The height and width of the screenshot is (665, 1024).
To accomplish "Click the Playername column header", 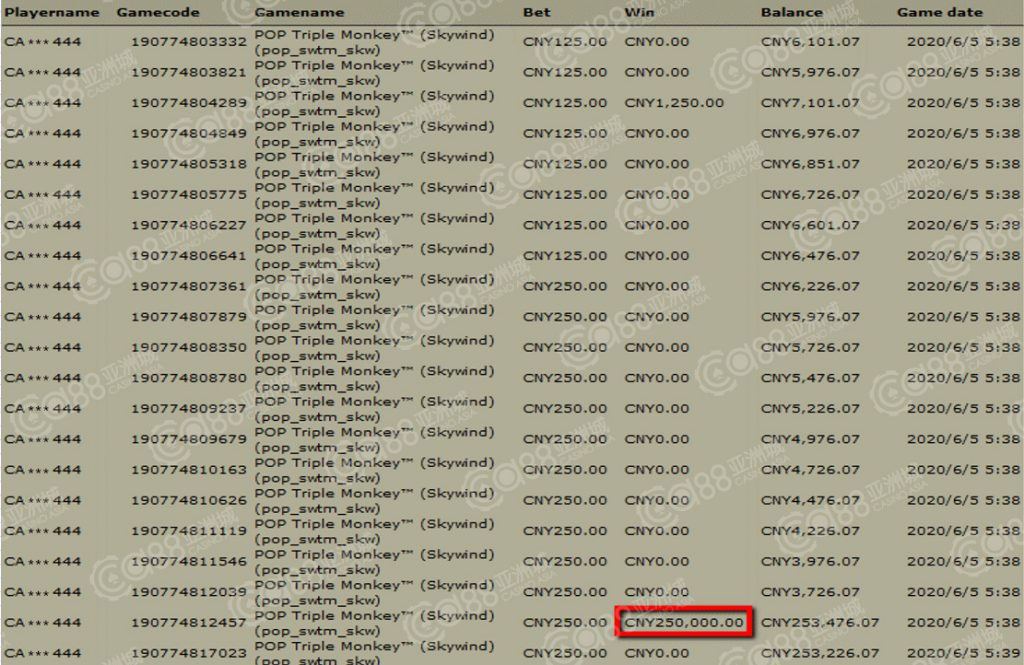I will (52, 13).
